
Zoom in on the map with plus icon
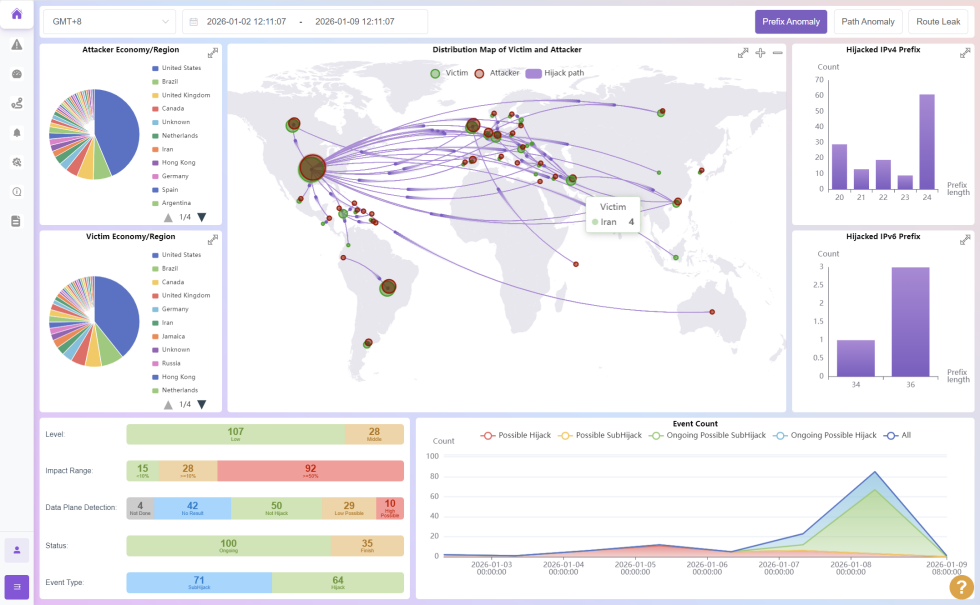point(760,53)
